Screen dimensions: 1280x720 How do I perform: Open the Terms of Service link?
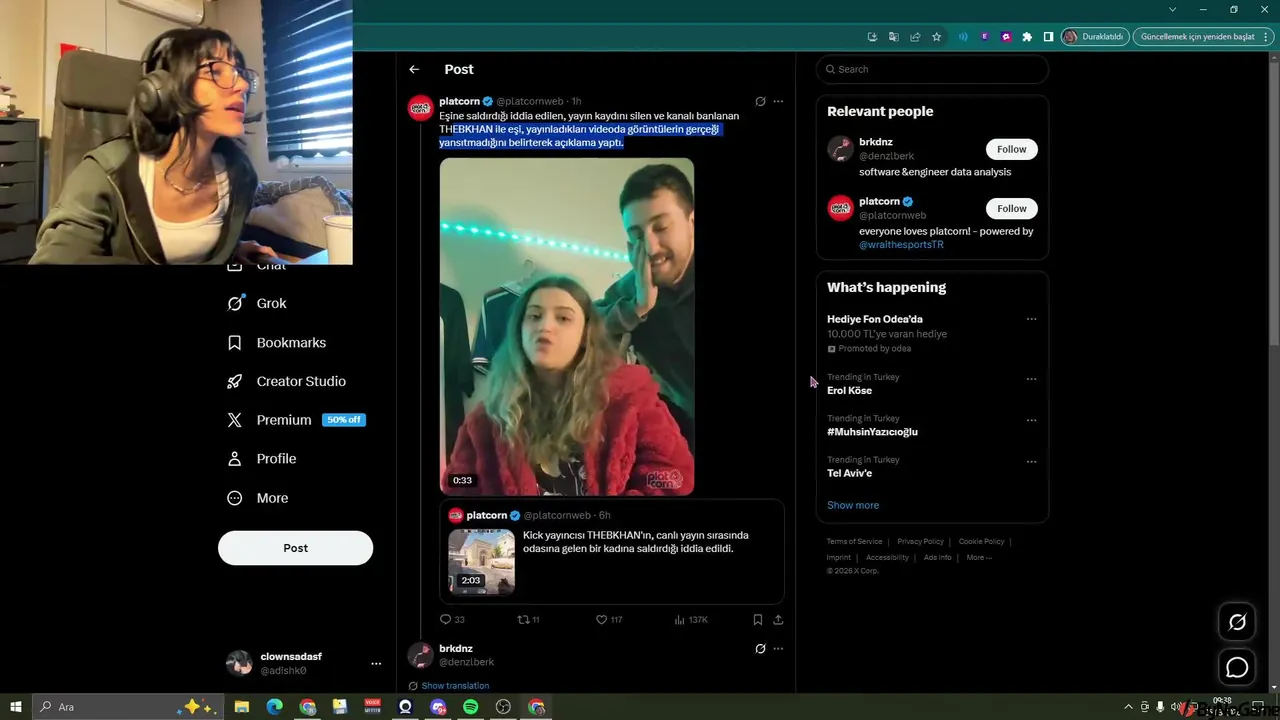click(x=854, y=542)
